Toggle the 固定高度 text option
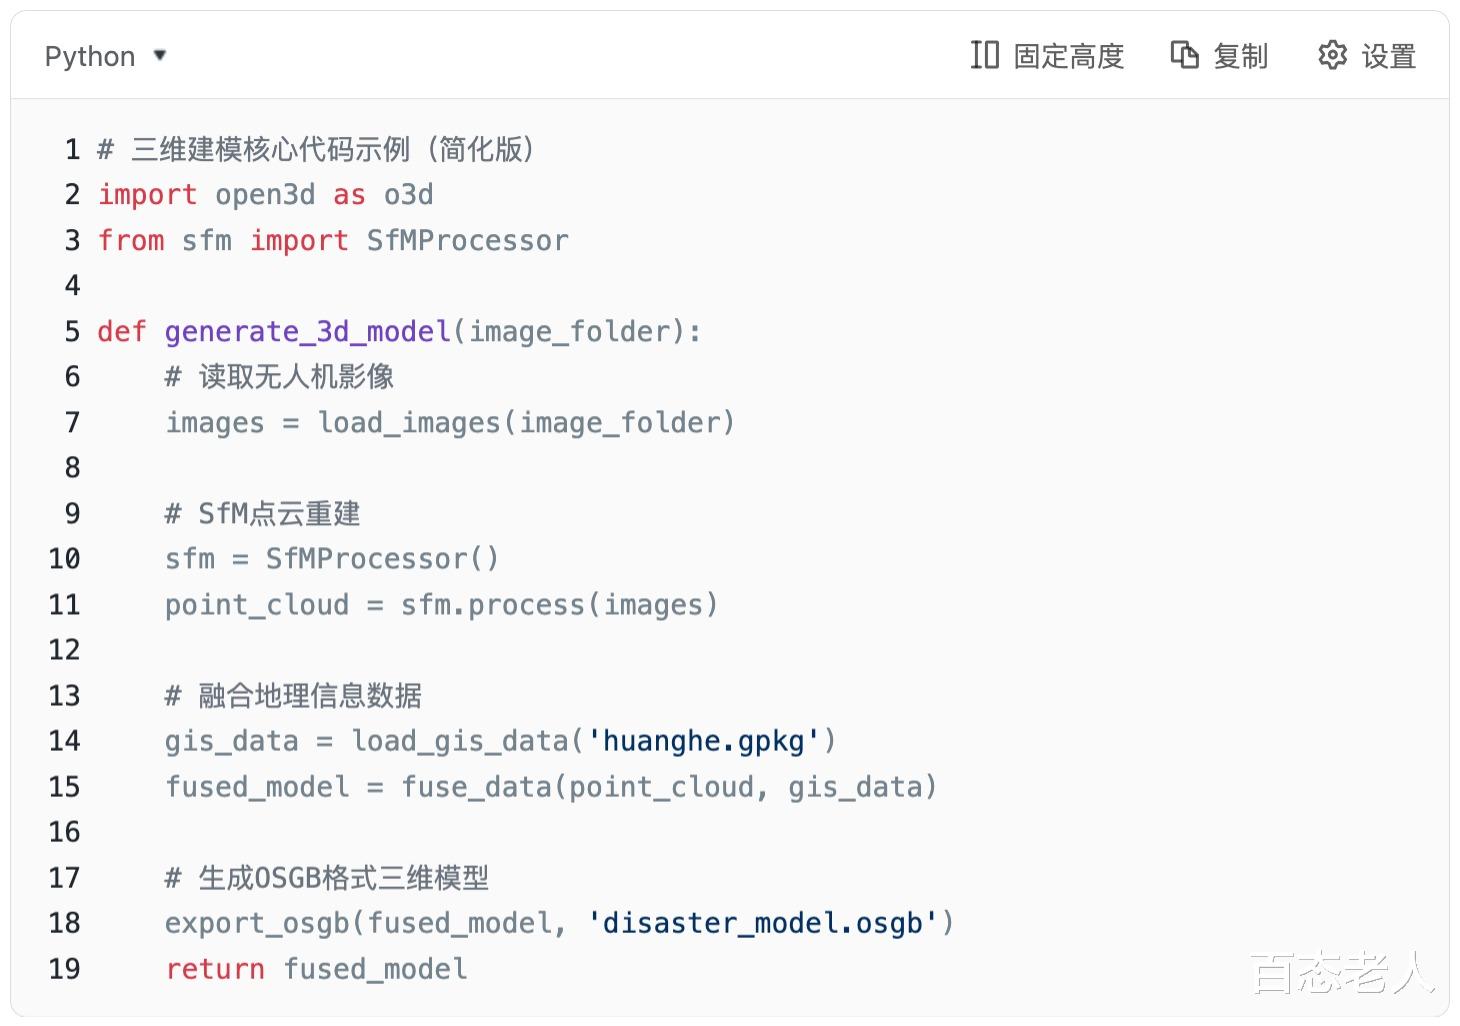1460x1026 pixels. tap(1069, 56)
